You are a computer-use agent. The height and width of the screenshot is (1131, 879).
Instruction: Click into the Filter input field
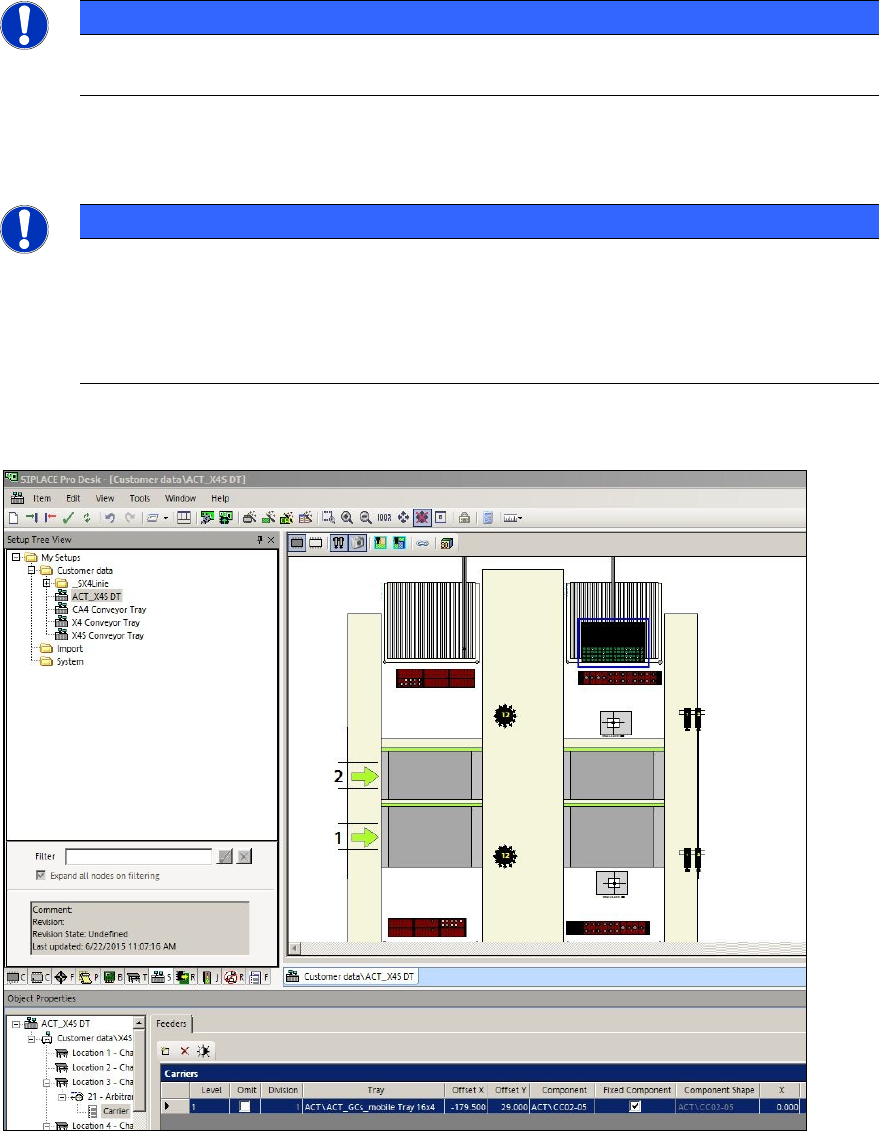tap(138, 856)
